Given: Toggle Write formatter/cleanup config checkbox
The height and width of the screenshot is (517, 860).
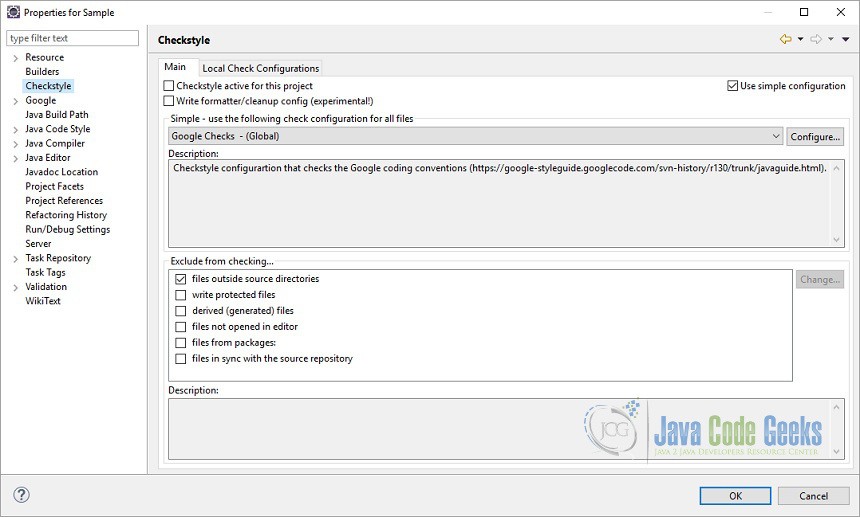Looking at the screenshot, I should coord(169,101).
